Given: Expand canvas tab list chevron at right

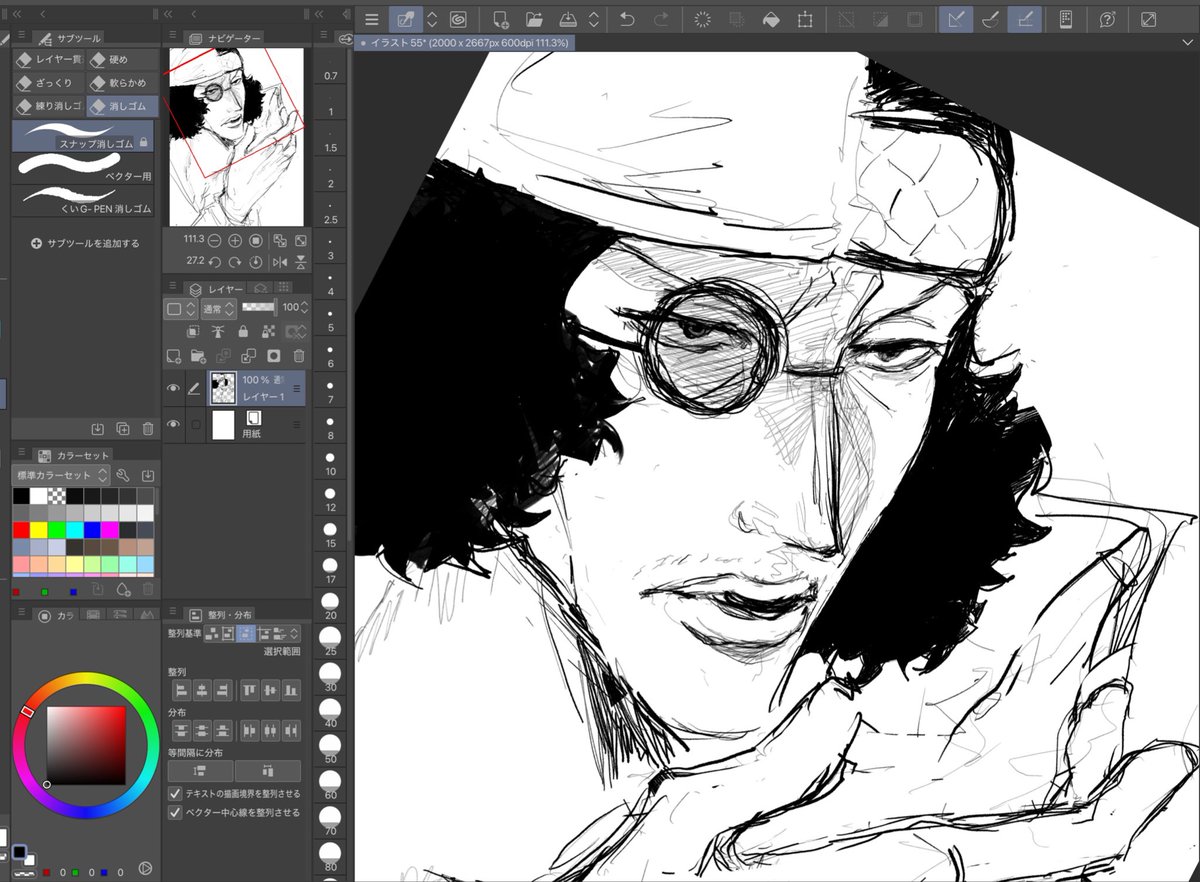Looking at the screenshot, I should pyautogui.click(x=1189, y=43).
